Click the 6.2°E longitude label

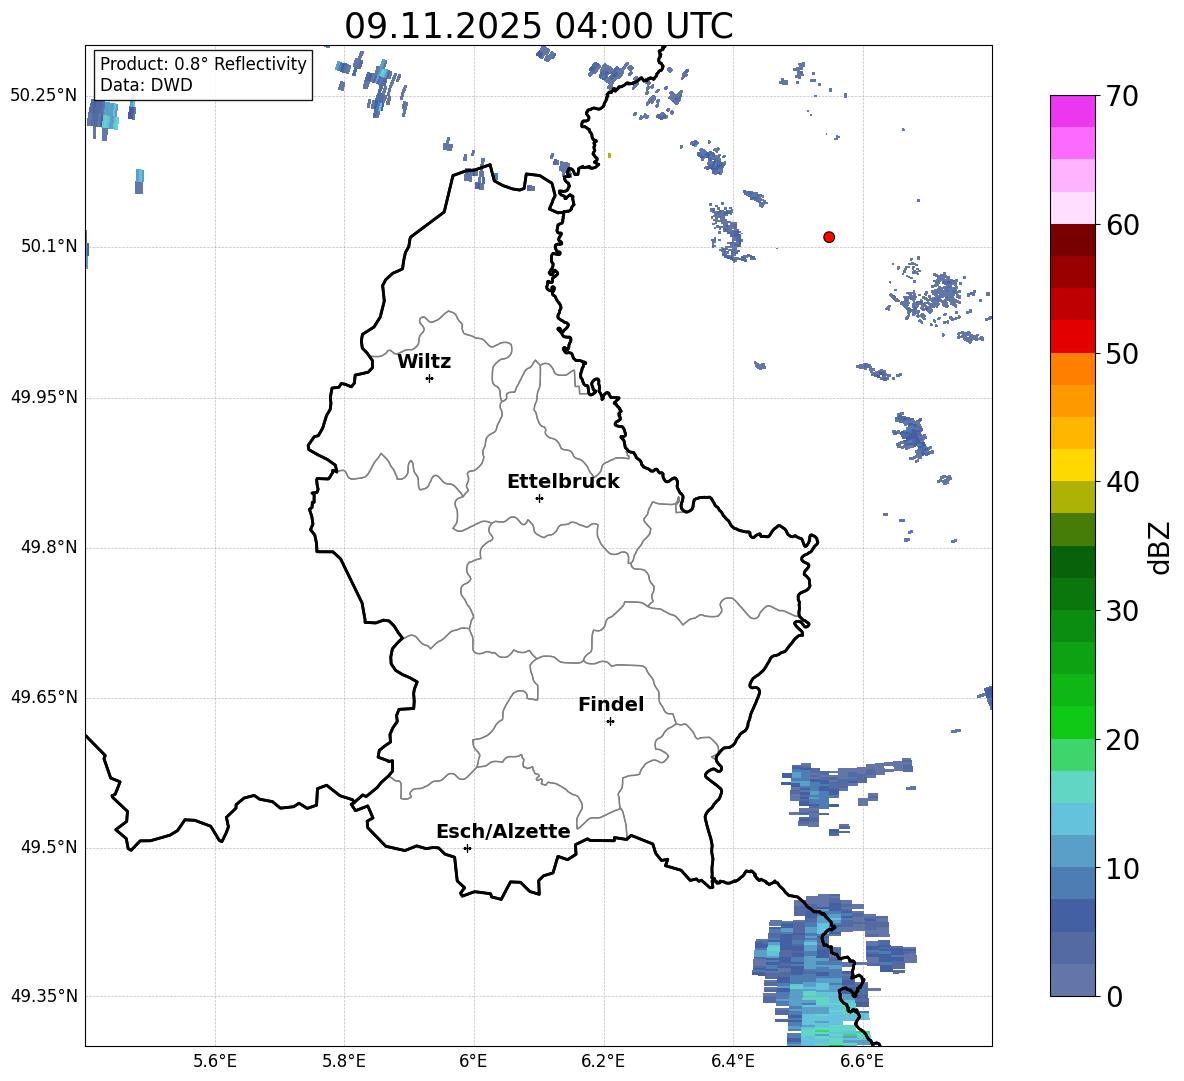[603, 1061]
